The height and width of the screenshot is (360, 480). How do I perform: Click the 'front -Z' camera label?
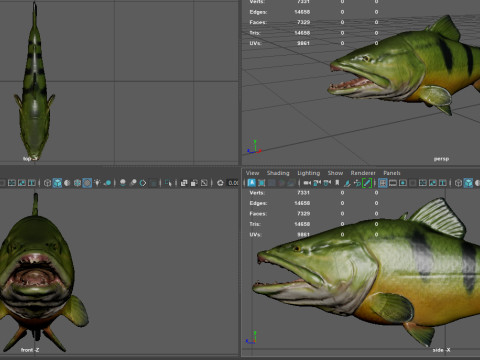(30, 350)
